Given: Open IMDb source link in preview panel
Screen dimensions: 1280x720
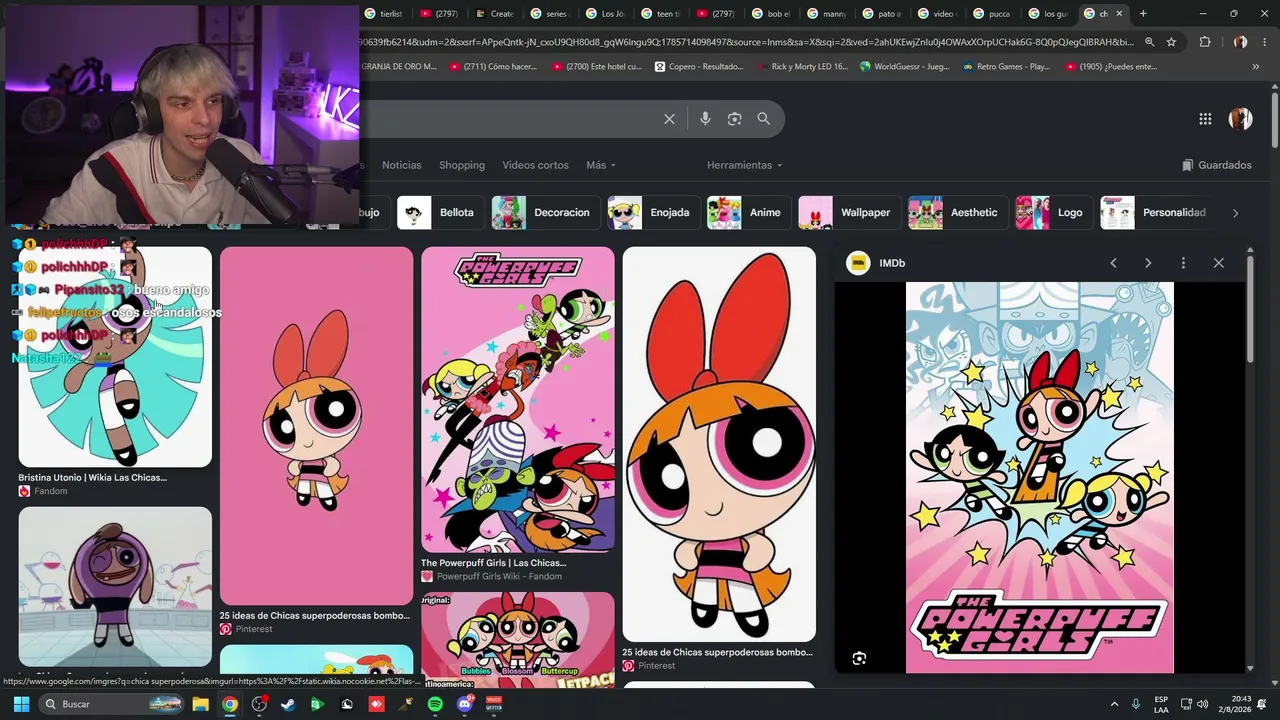Looking at the screenshot, I should (x=876, y=263).
